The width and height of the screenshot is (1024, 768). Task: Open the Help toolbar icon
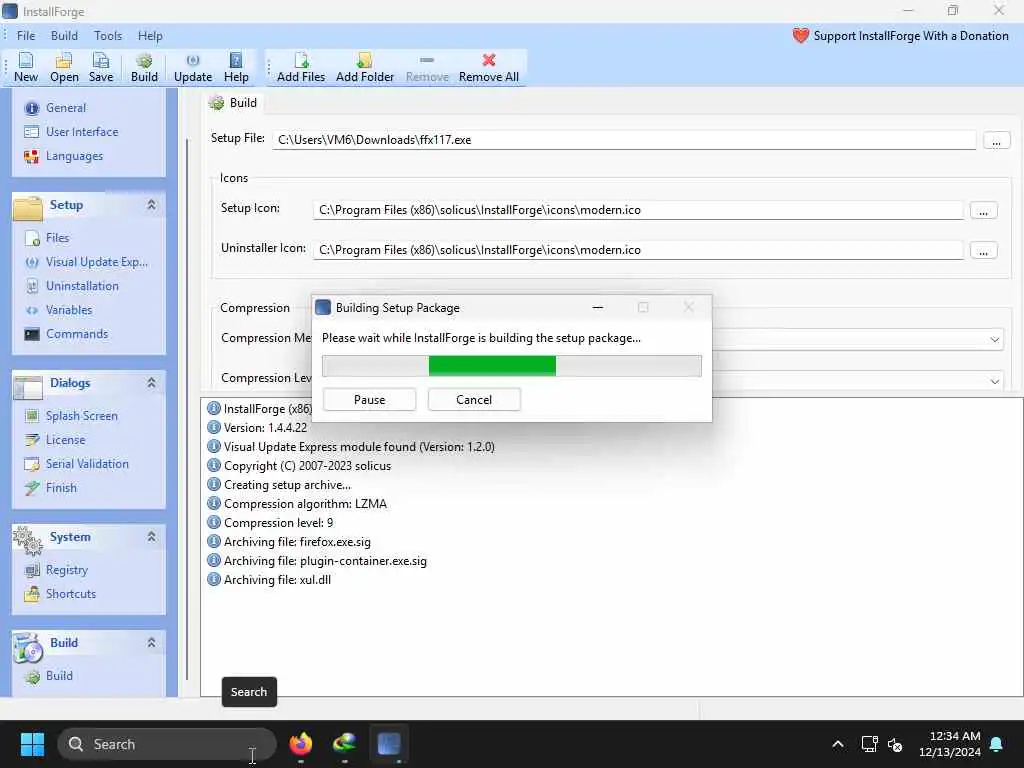236,67
